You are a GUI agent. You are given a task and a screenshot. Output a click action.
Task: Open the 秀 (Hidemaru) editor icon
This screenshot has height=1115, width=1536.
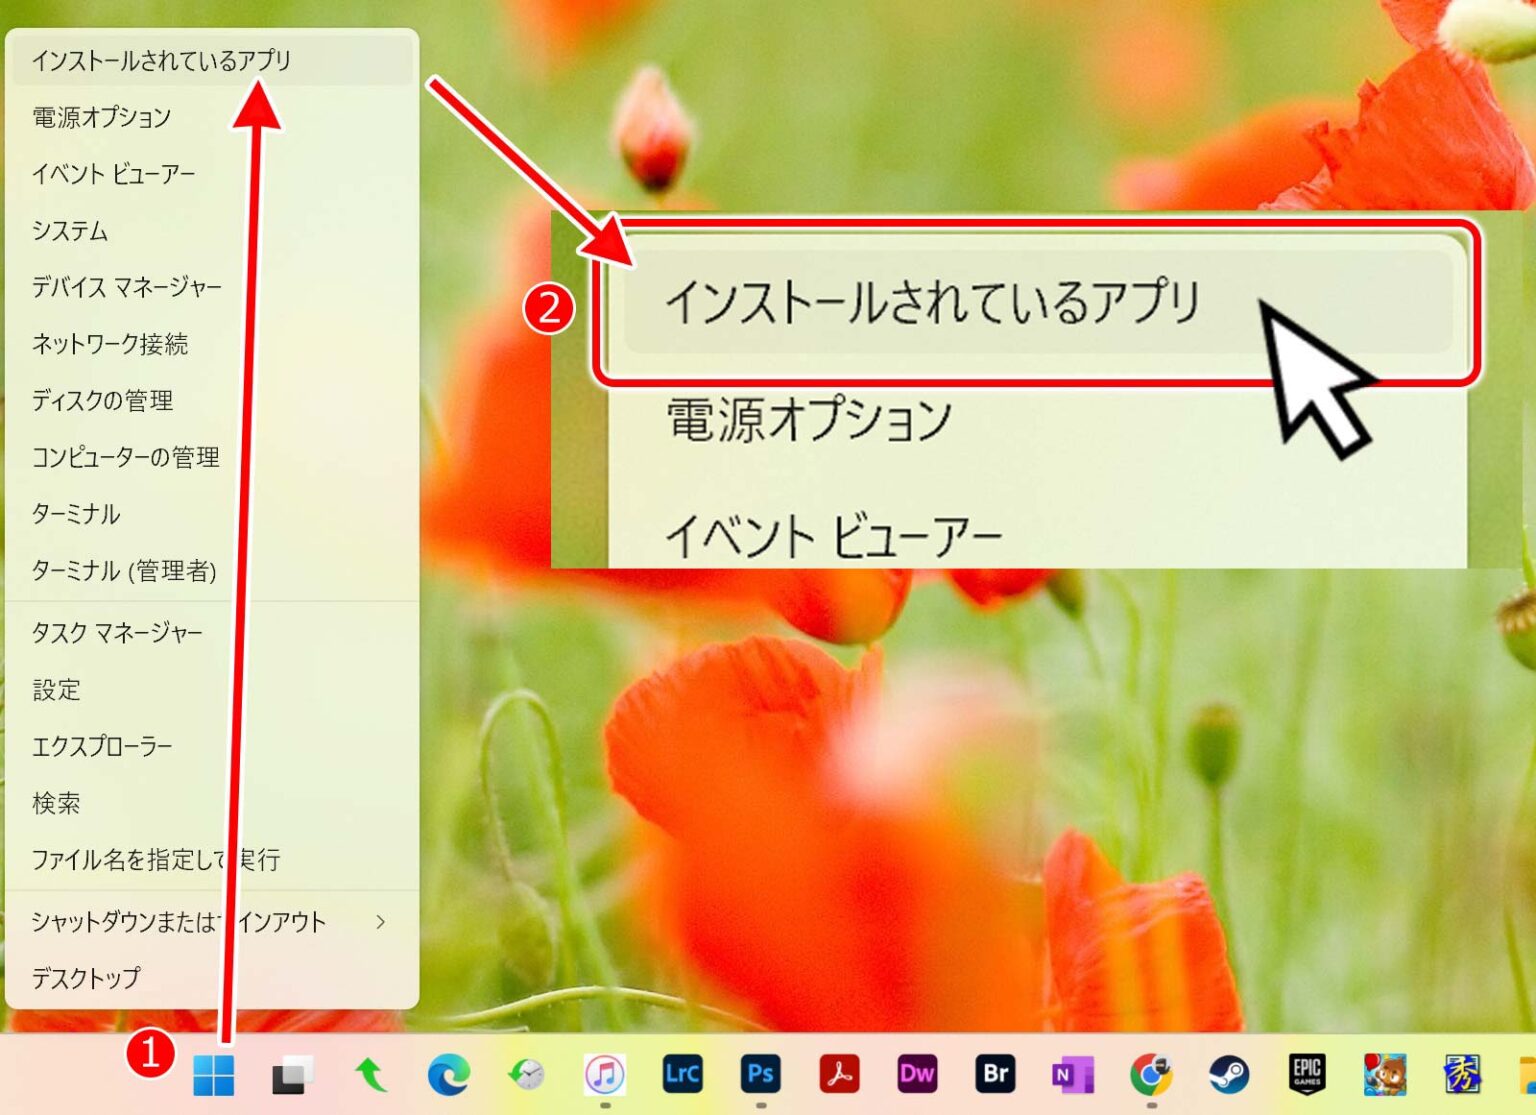(x=1462, y=1075)
